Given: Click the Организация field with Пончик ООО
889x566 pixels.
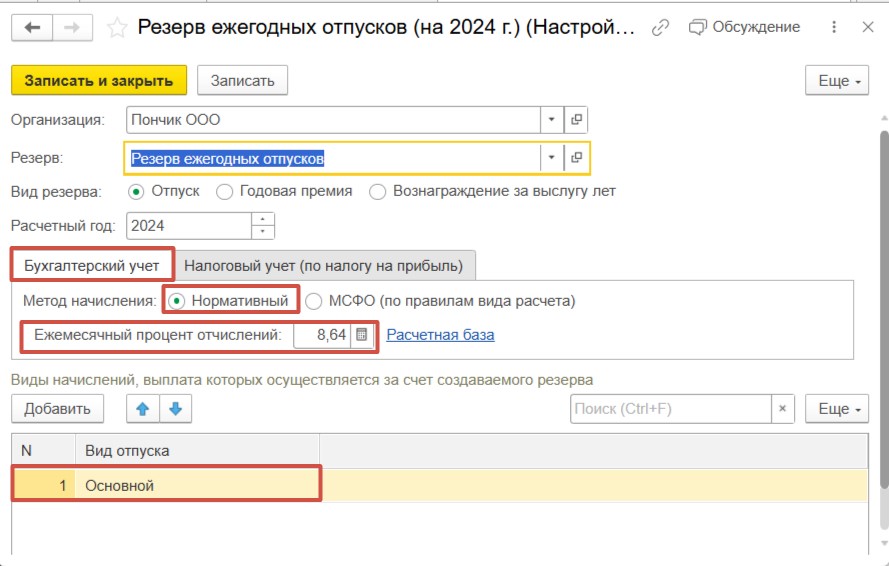Looking at the screenshot, I should [333, 120].
